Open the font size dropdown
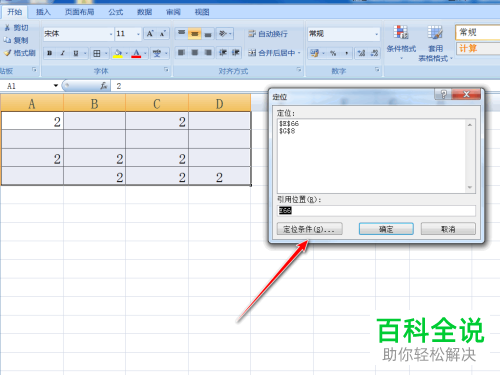500x375 pixels. click(x=138, y=34)
